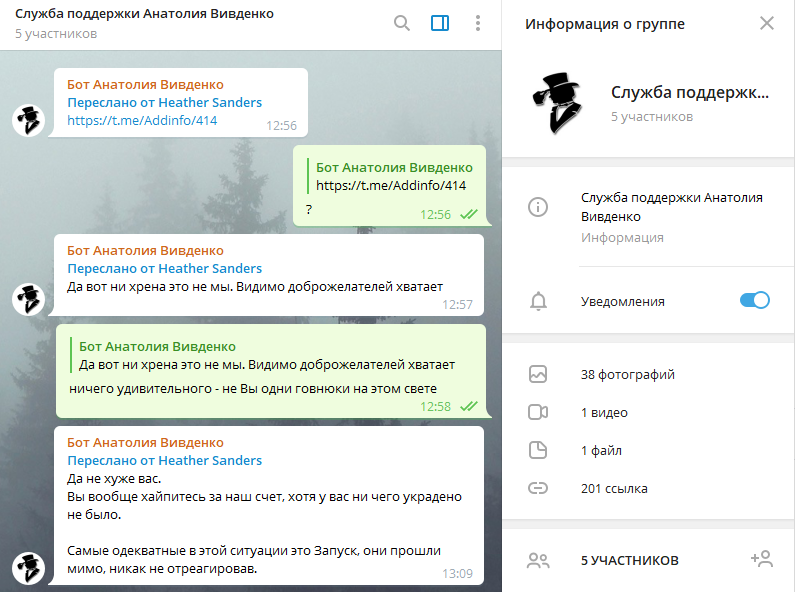The image size is (795, 592).
Task: Click sender name Бот Анатолия Вивденко in 12:57 message
Action: (x=146, y=250)
